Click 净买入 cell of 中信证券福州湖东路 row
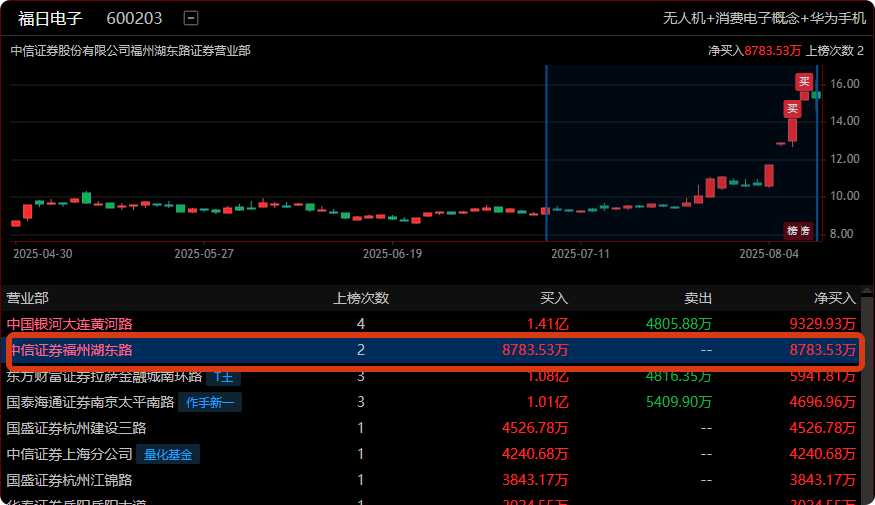Image resolution: width=875 pixels, height=505 pixels. pos(823,350)
